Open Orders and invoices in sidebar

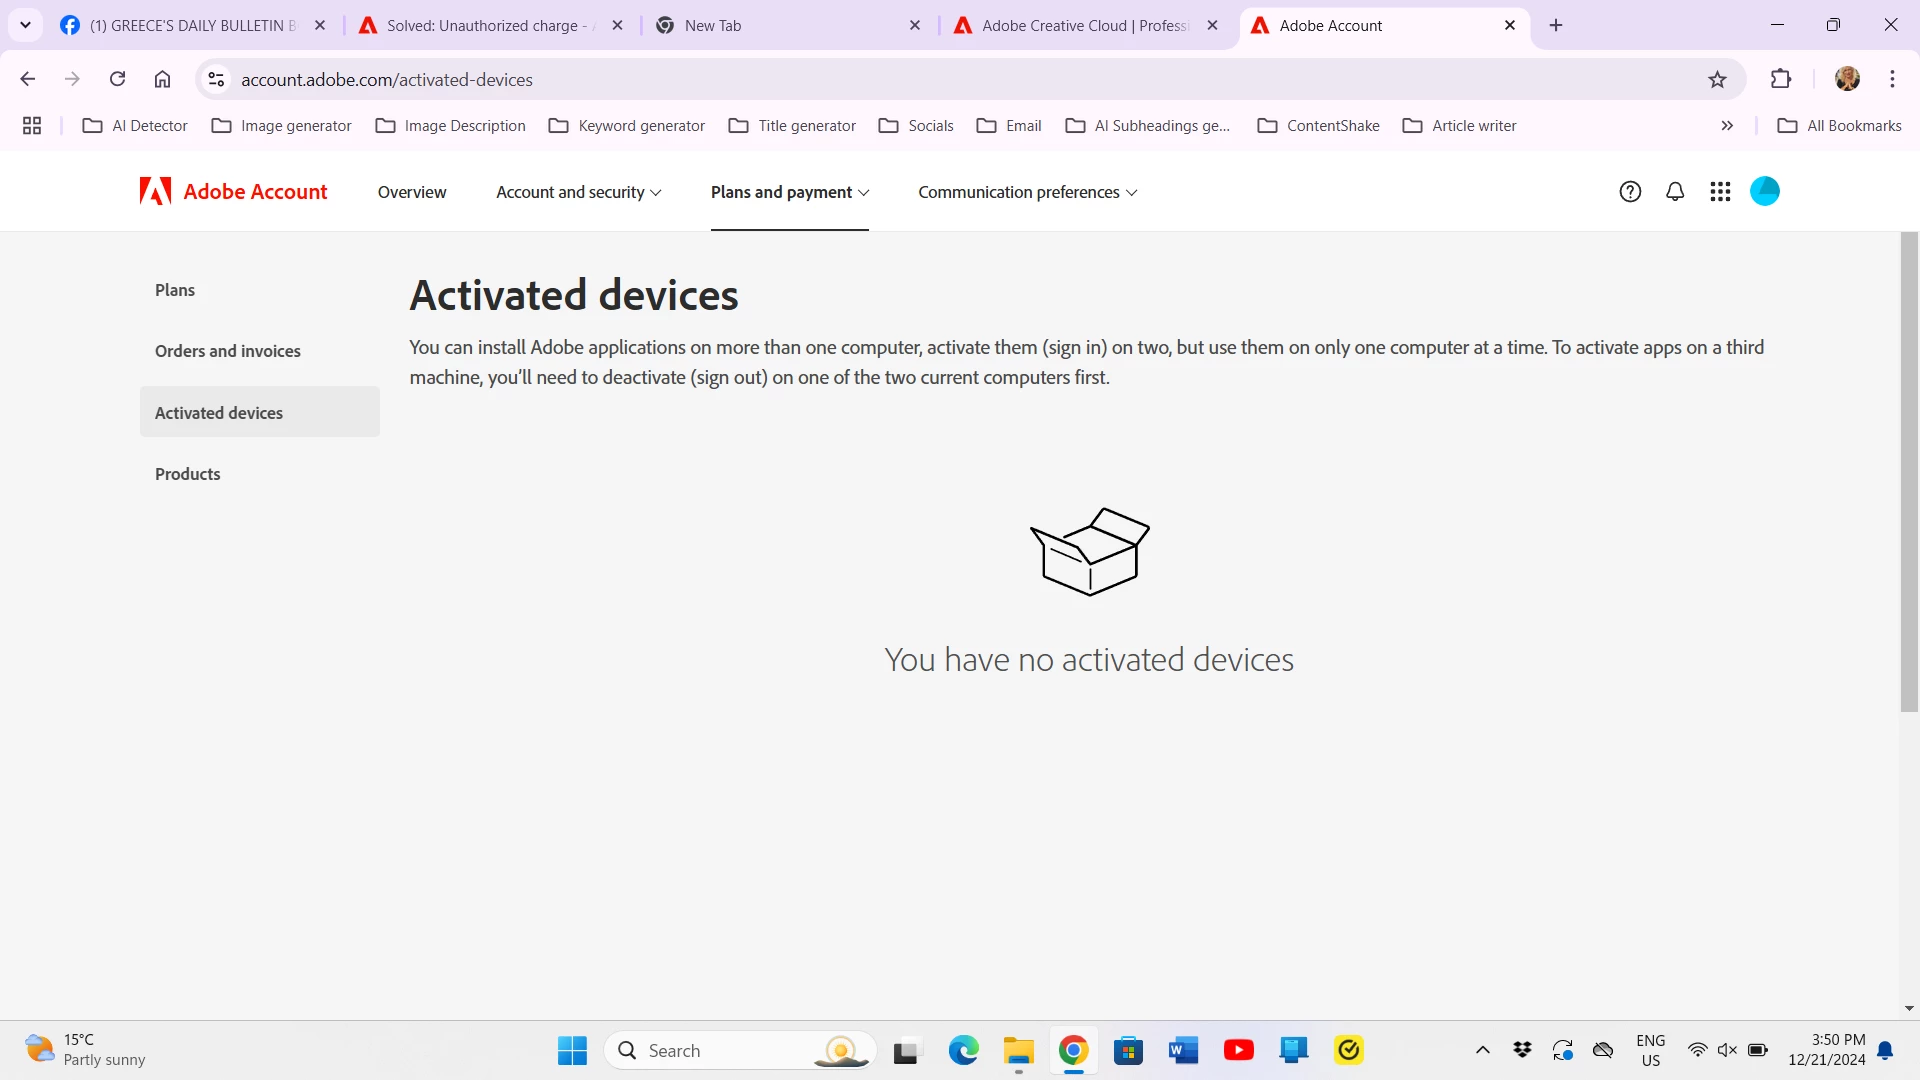point(228,351)
